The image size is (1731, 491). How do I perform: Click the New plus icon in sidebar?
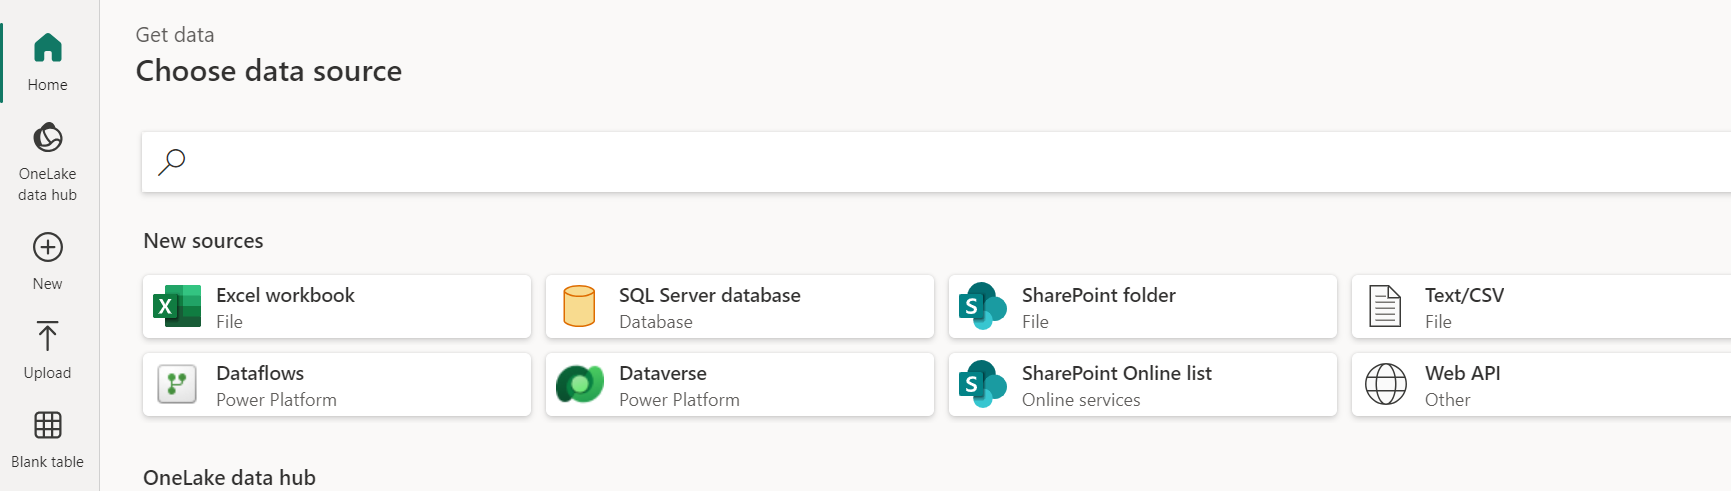point(48,247)
